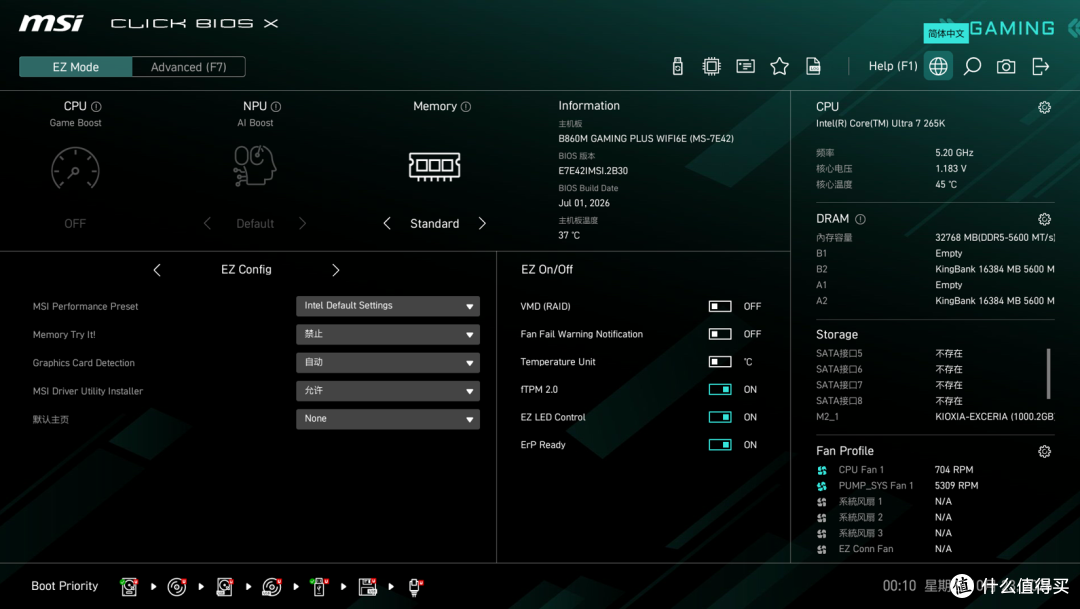Click the exit icon at top right

1040,66
